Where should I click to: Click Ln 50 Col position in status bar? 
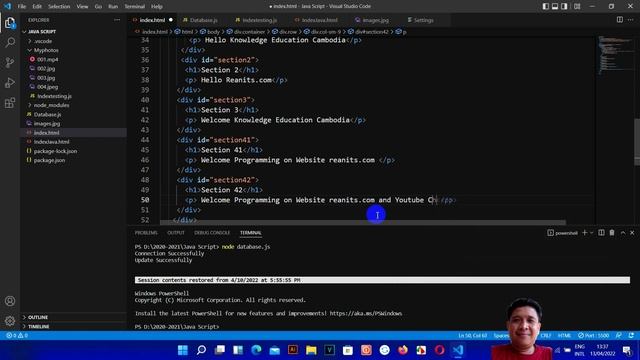[x=473, y=336]
